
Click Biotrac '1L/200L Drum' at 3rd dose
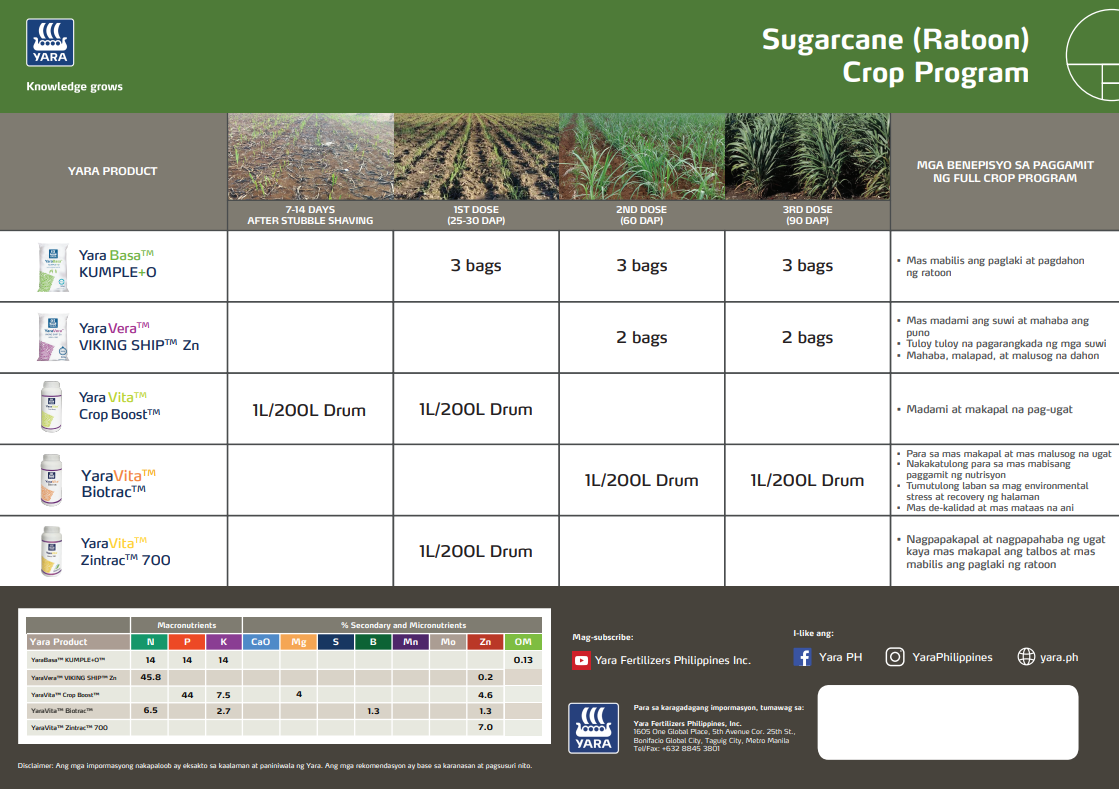coord(807,481)
